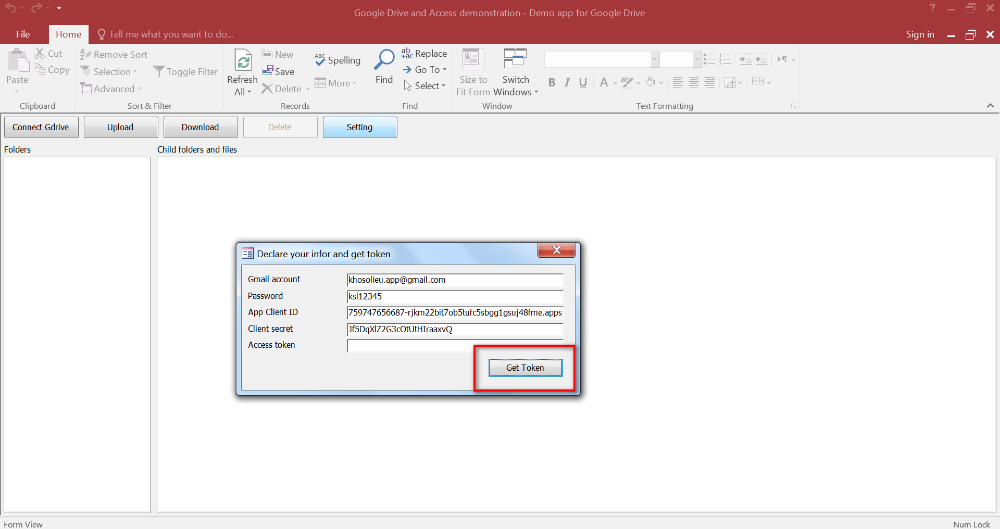1000x529 pixels.
Task: Click the New record icon
Action: (267, 54)
